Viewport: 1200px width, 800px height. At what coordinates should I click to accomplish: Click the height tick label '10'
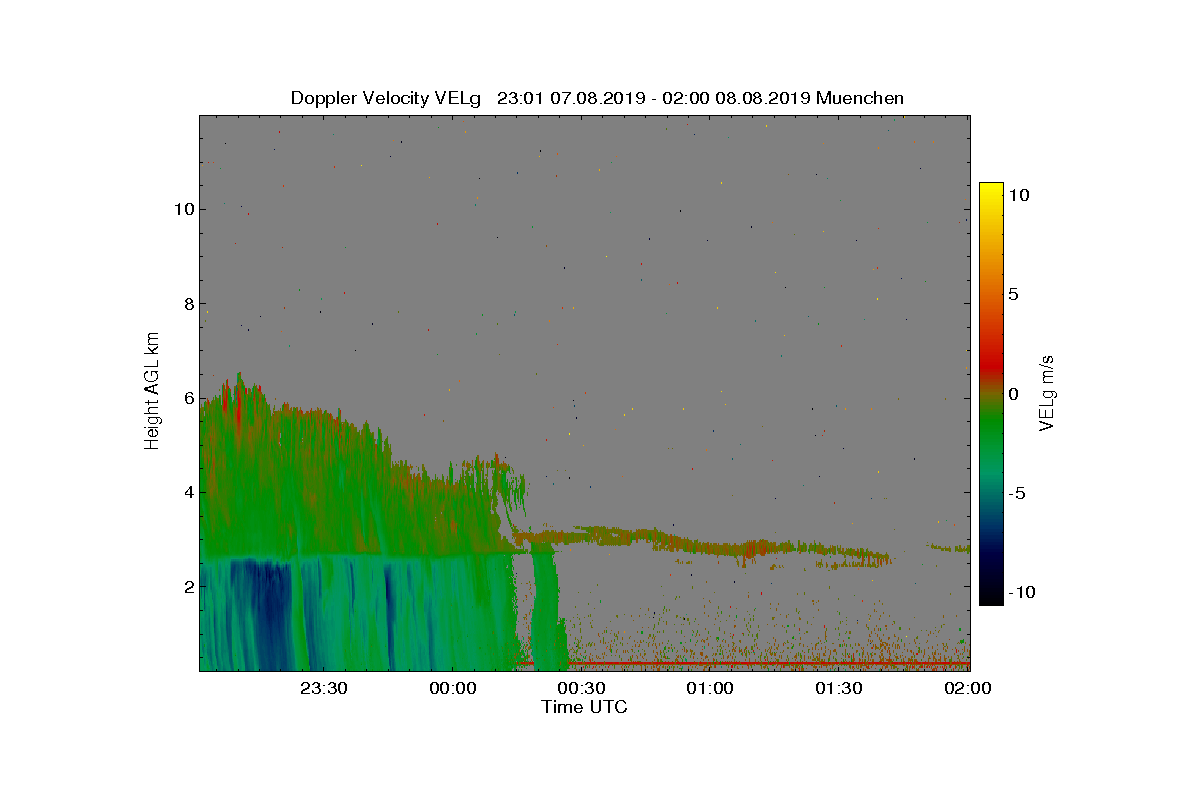pyautogui.click(x=183, y=209)
